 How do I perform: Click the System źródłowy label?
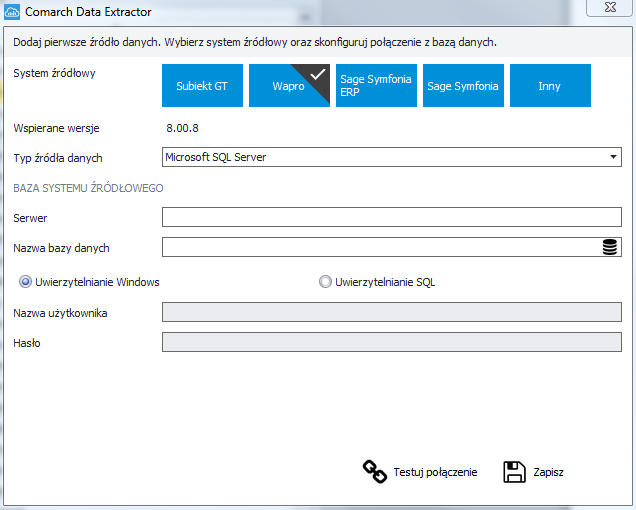tap(54, 73)
